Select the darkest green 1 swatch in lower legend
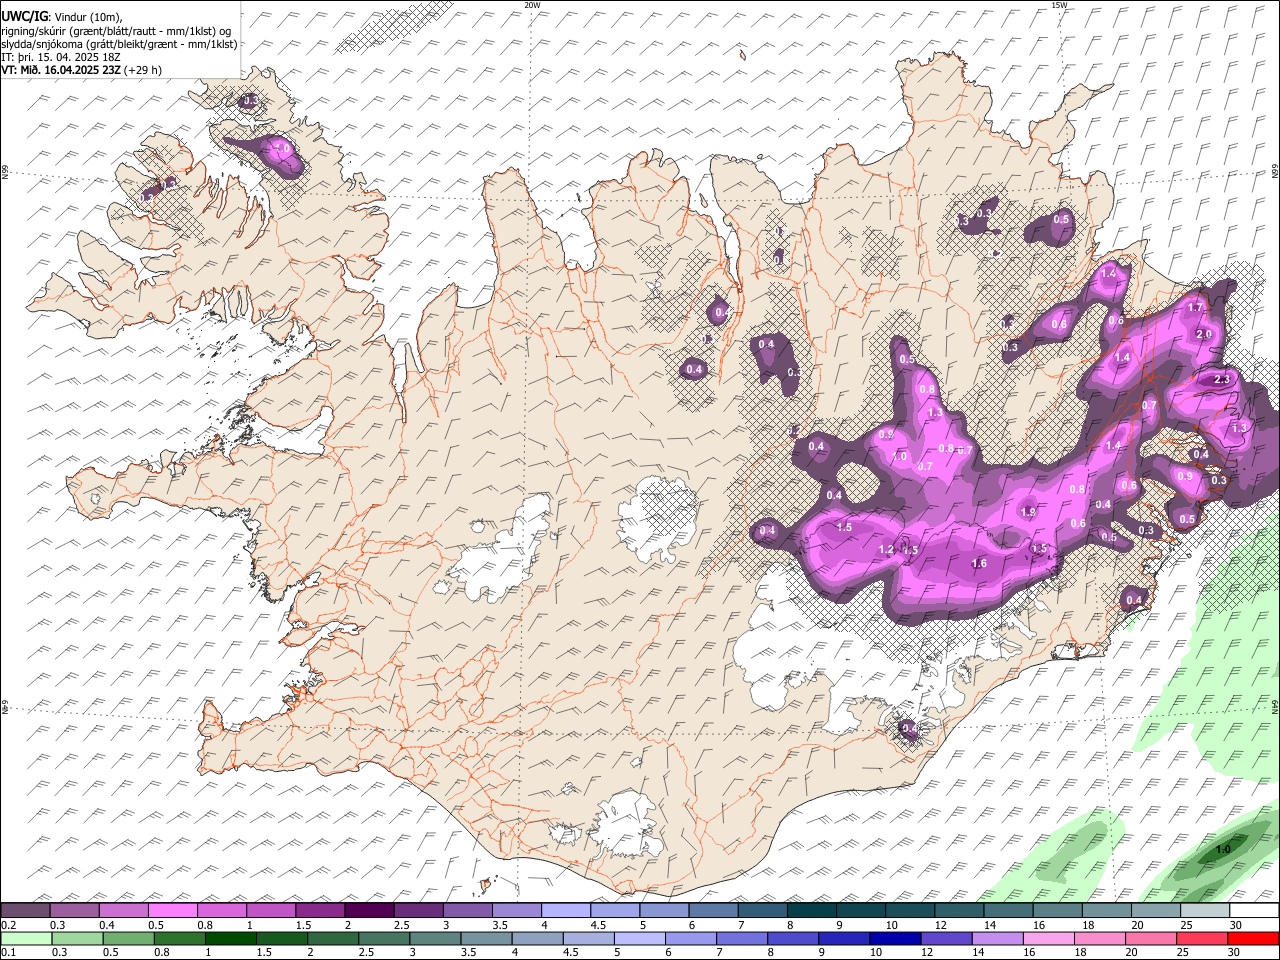Screen dimensions: 1280x960 (230, 938)
